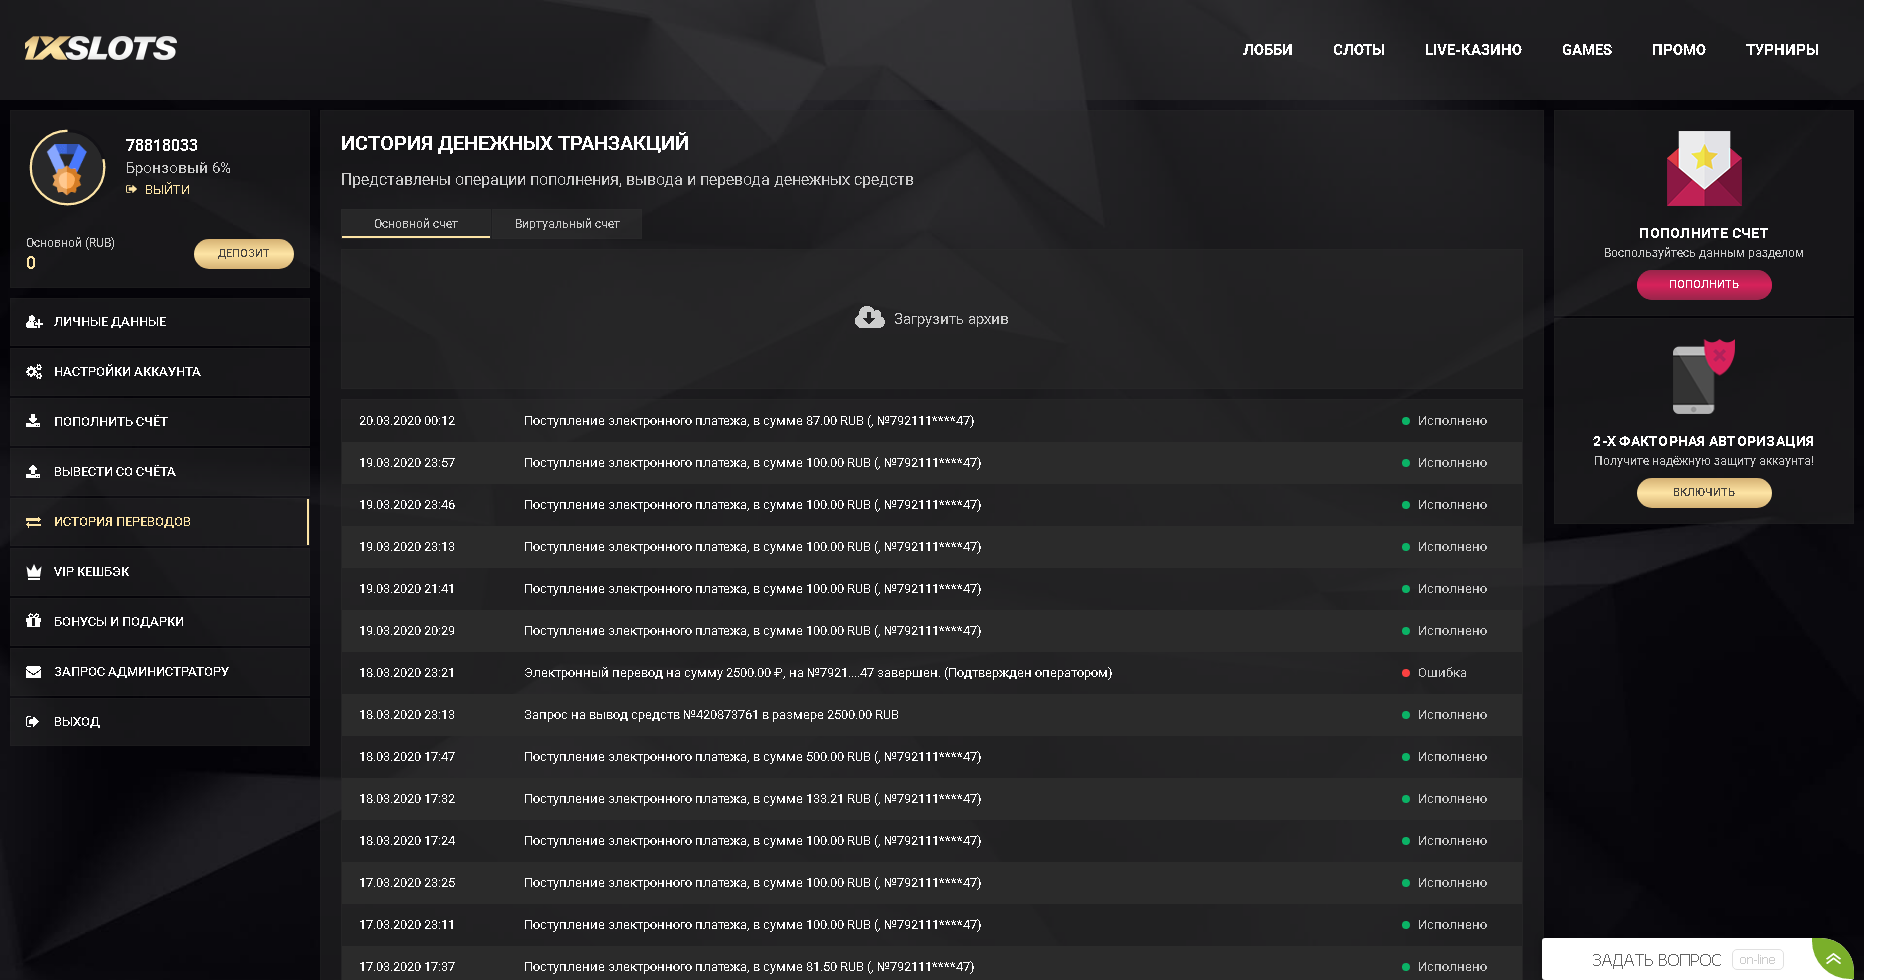Screen dimensions: 1879x980
Task: Open VIP КЕШБЭК sidebar item
Action: 160,572
